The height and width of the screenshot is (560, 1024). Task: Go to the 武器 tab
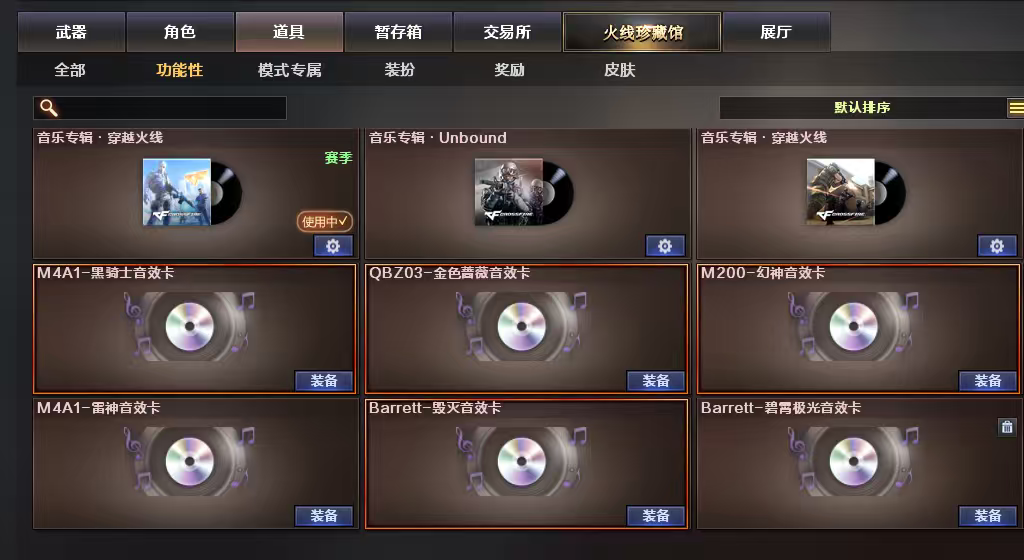coord(71,32)
